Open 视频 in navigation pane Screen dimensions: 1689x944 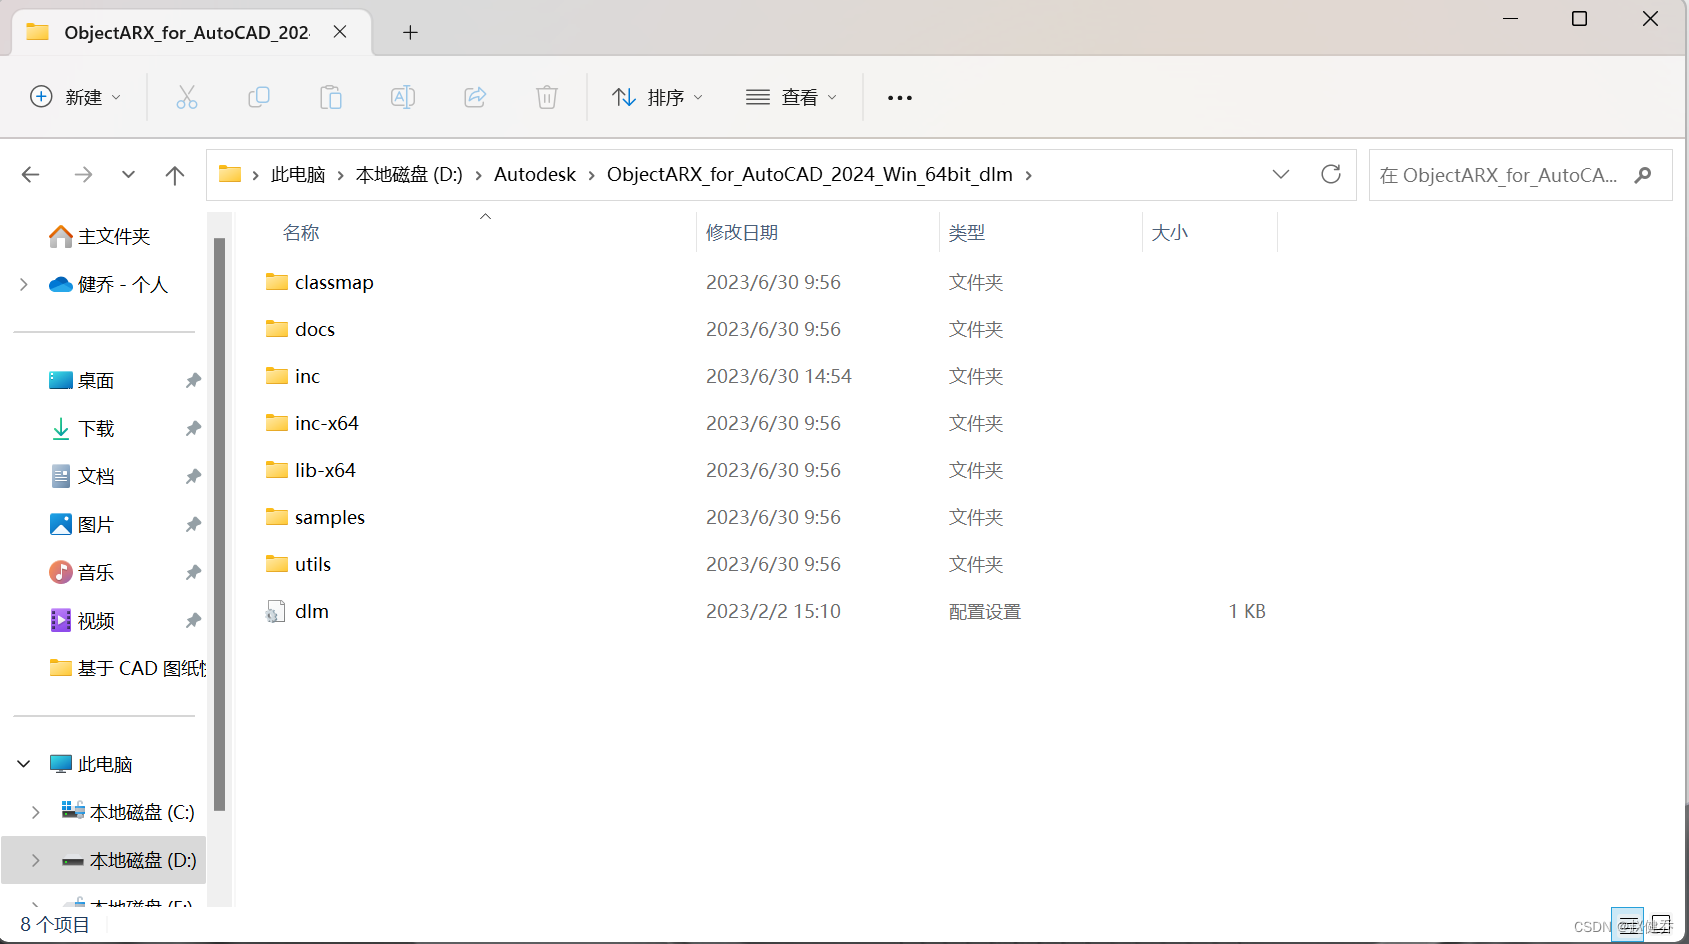[82, 620]
